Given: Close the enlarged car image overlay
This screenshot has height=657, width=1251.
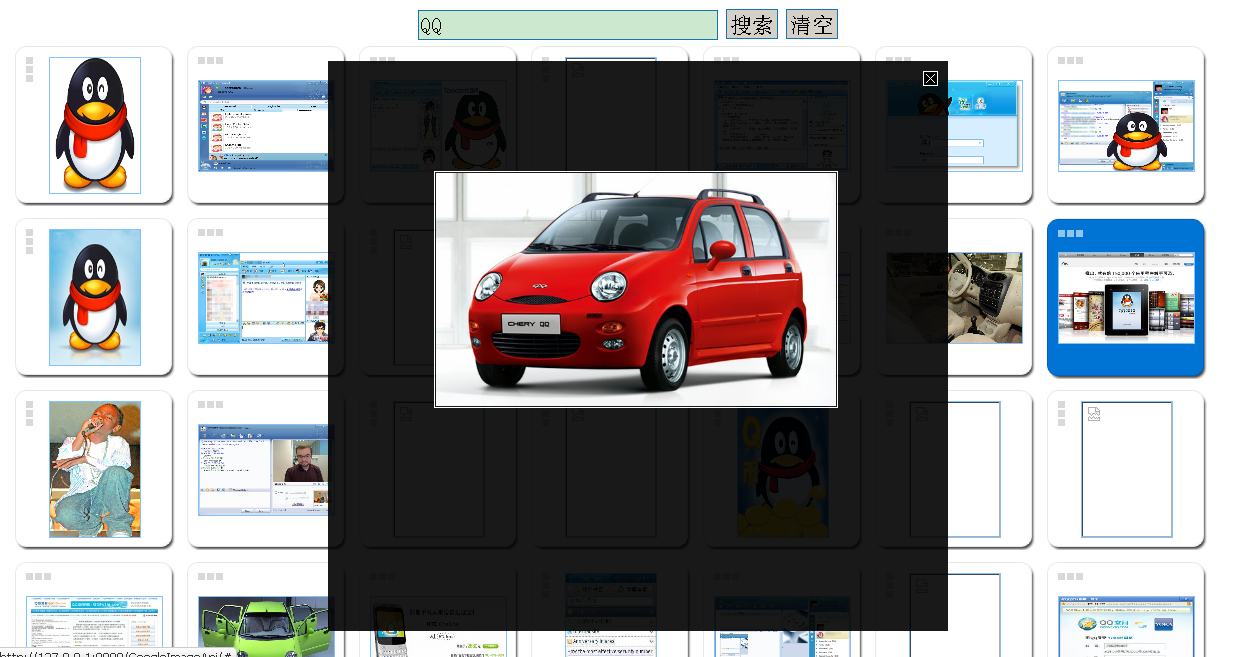Looking at the screenshot, I should click(930, 78).
